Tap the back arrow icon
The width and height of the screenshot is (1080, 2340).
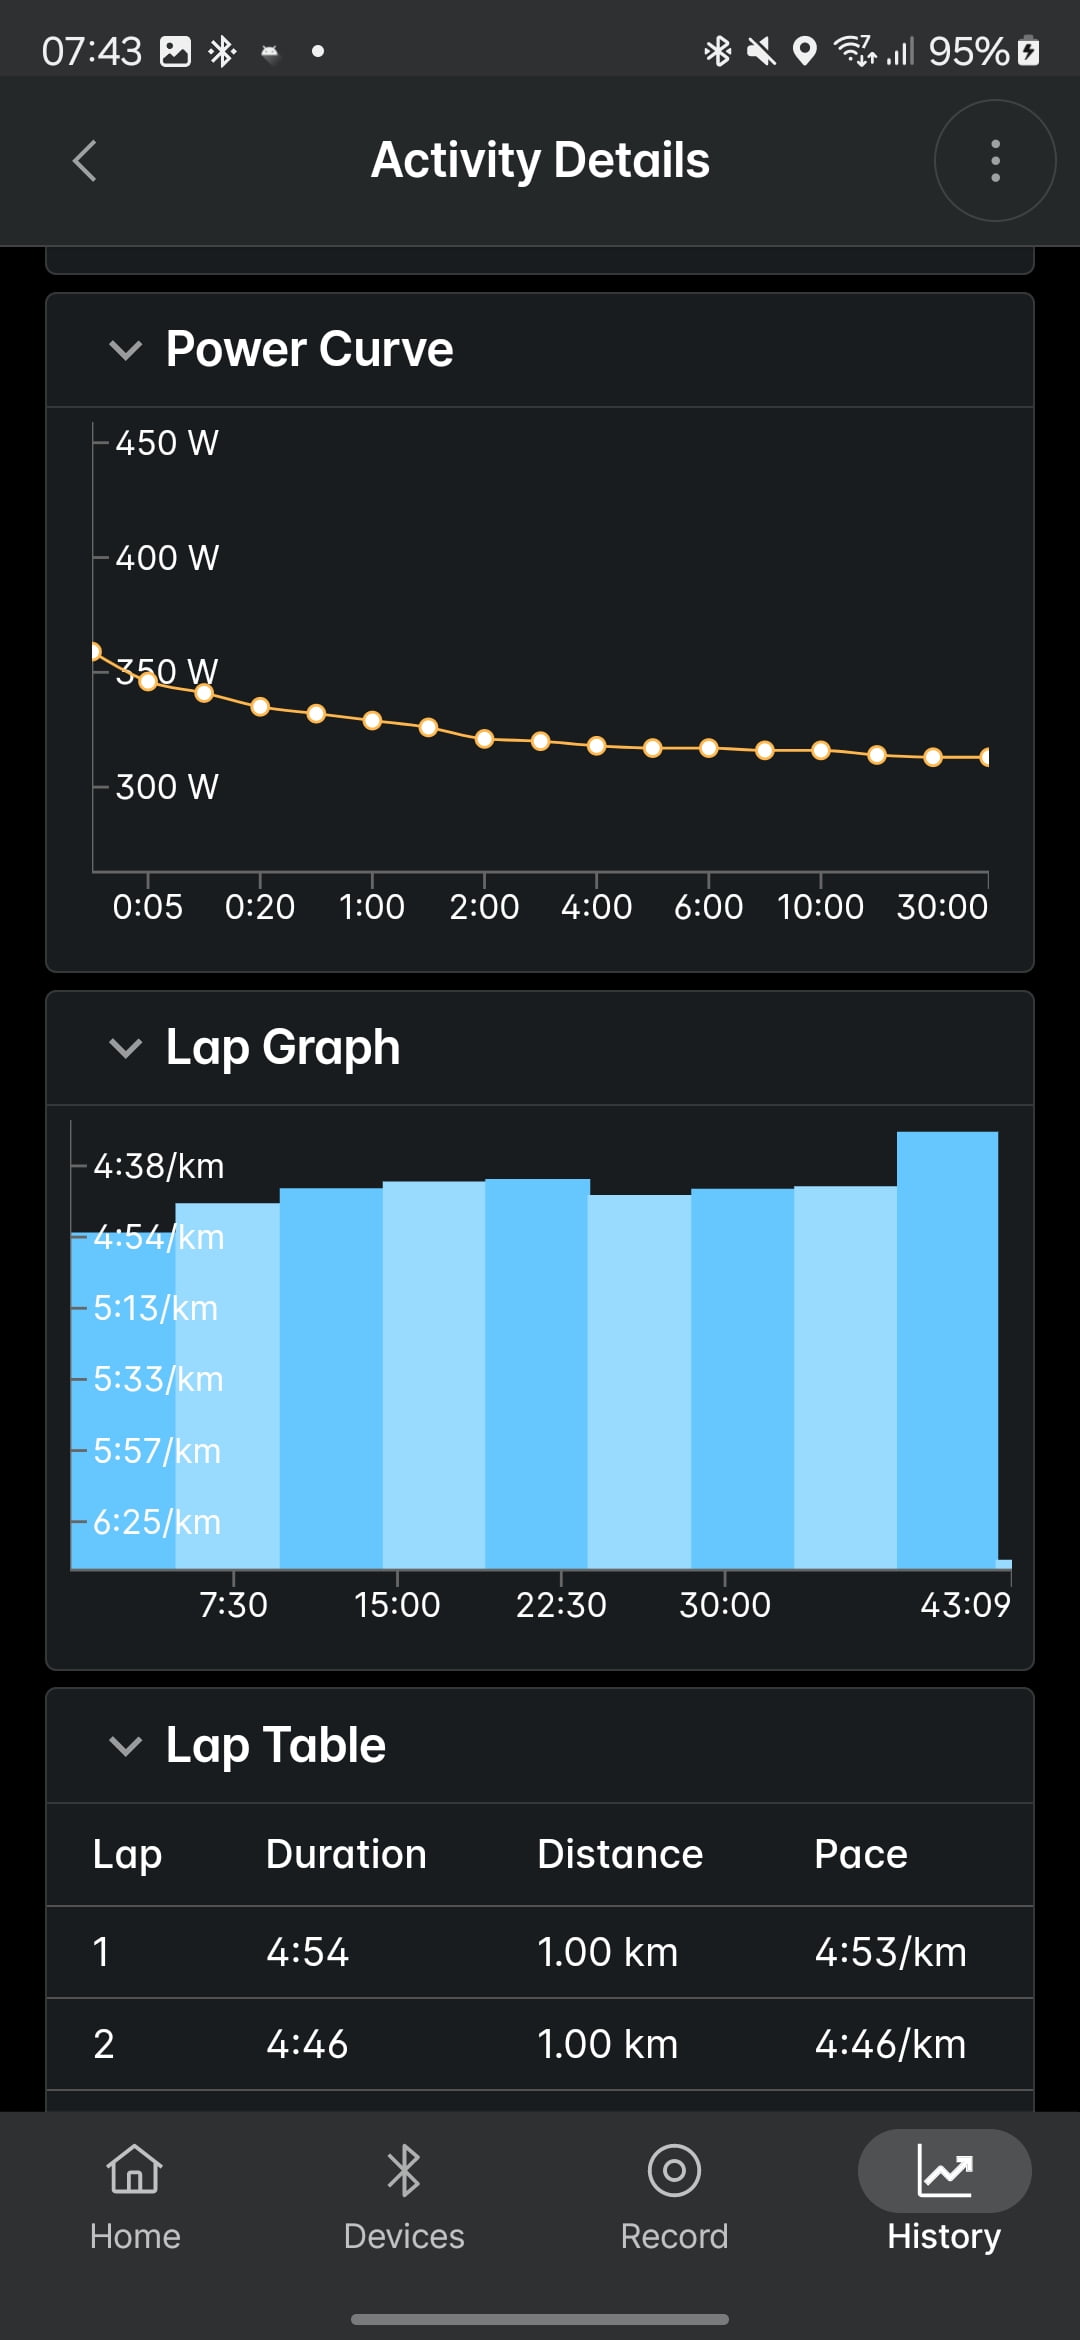pos(85,161)
